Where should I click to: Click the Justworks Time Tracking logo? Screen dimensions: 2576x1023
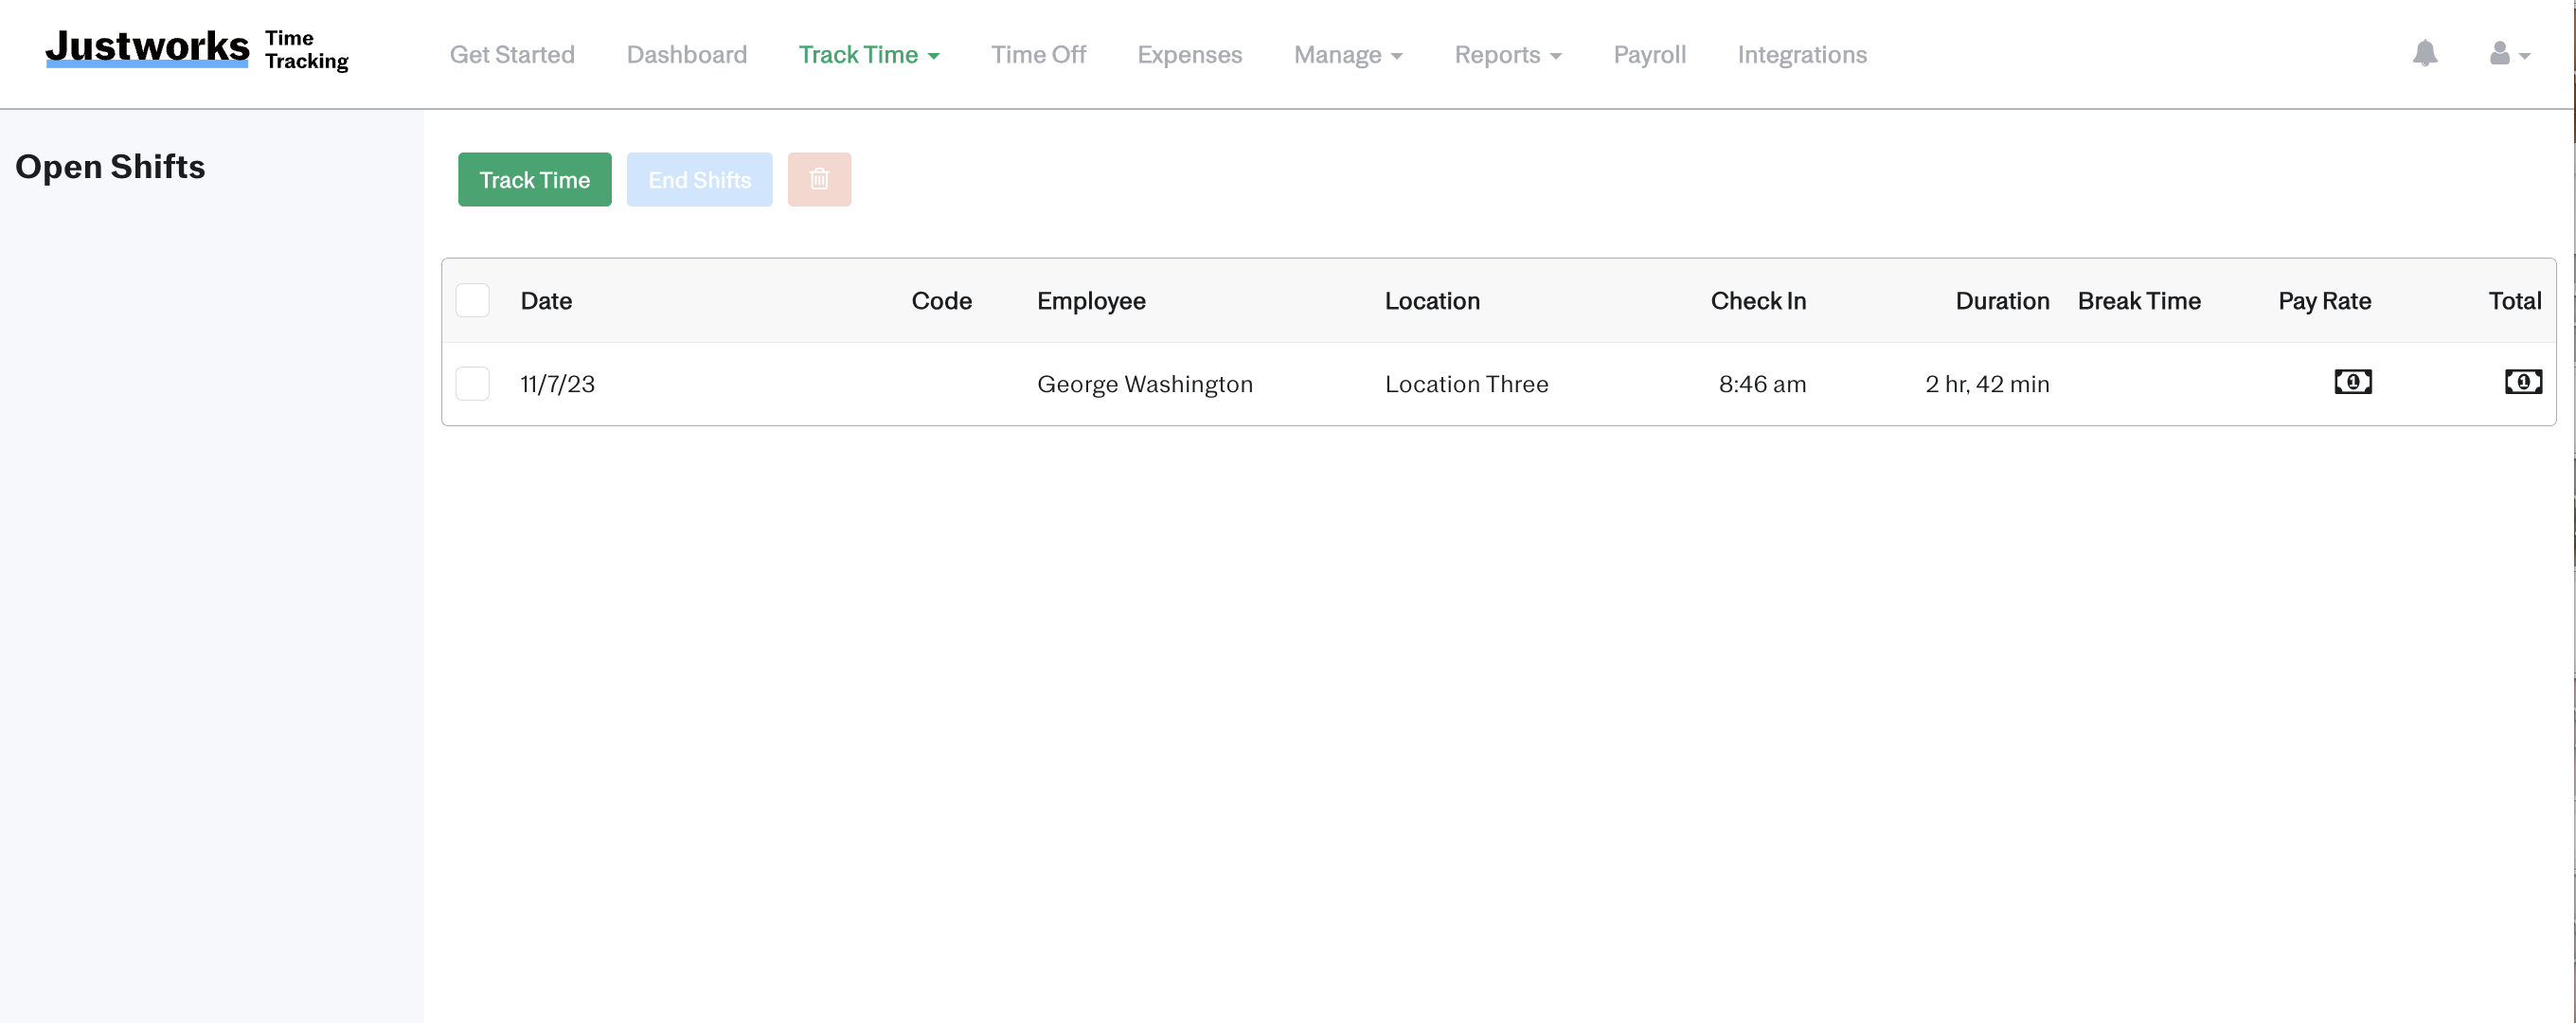point(196,50)
